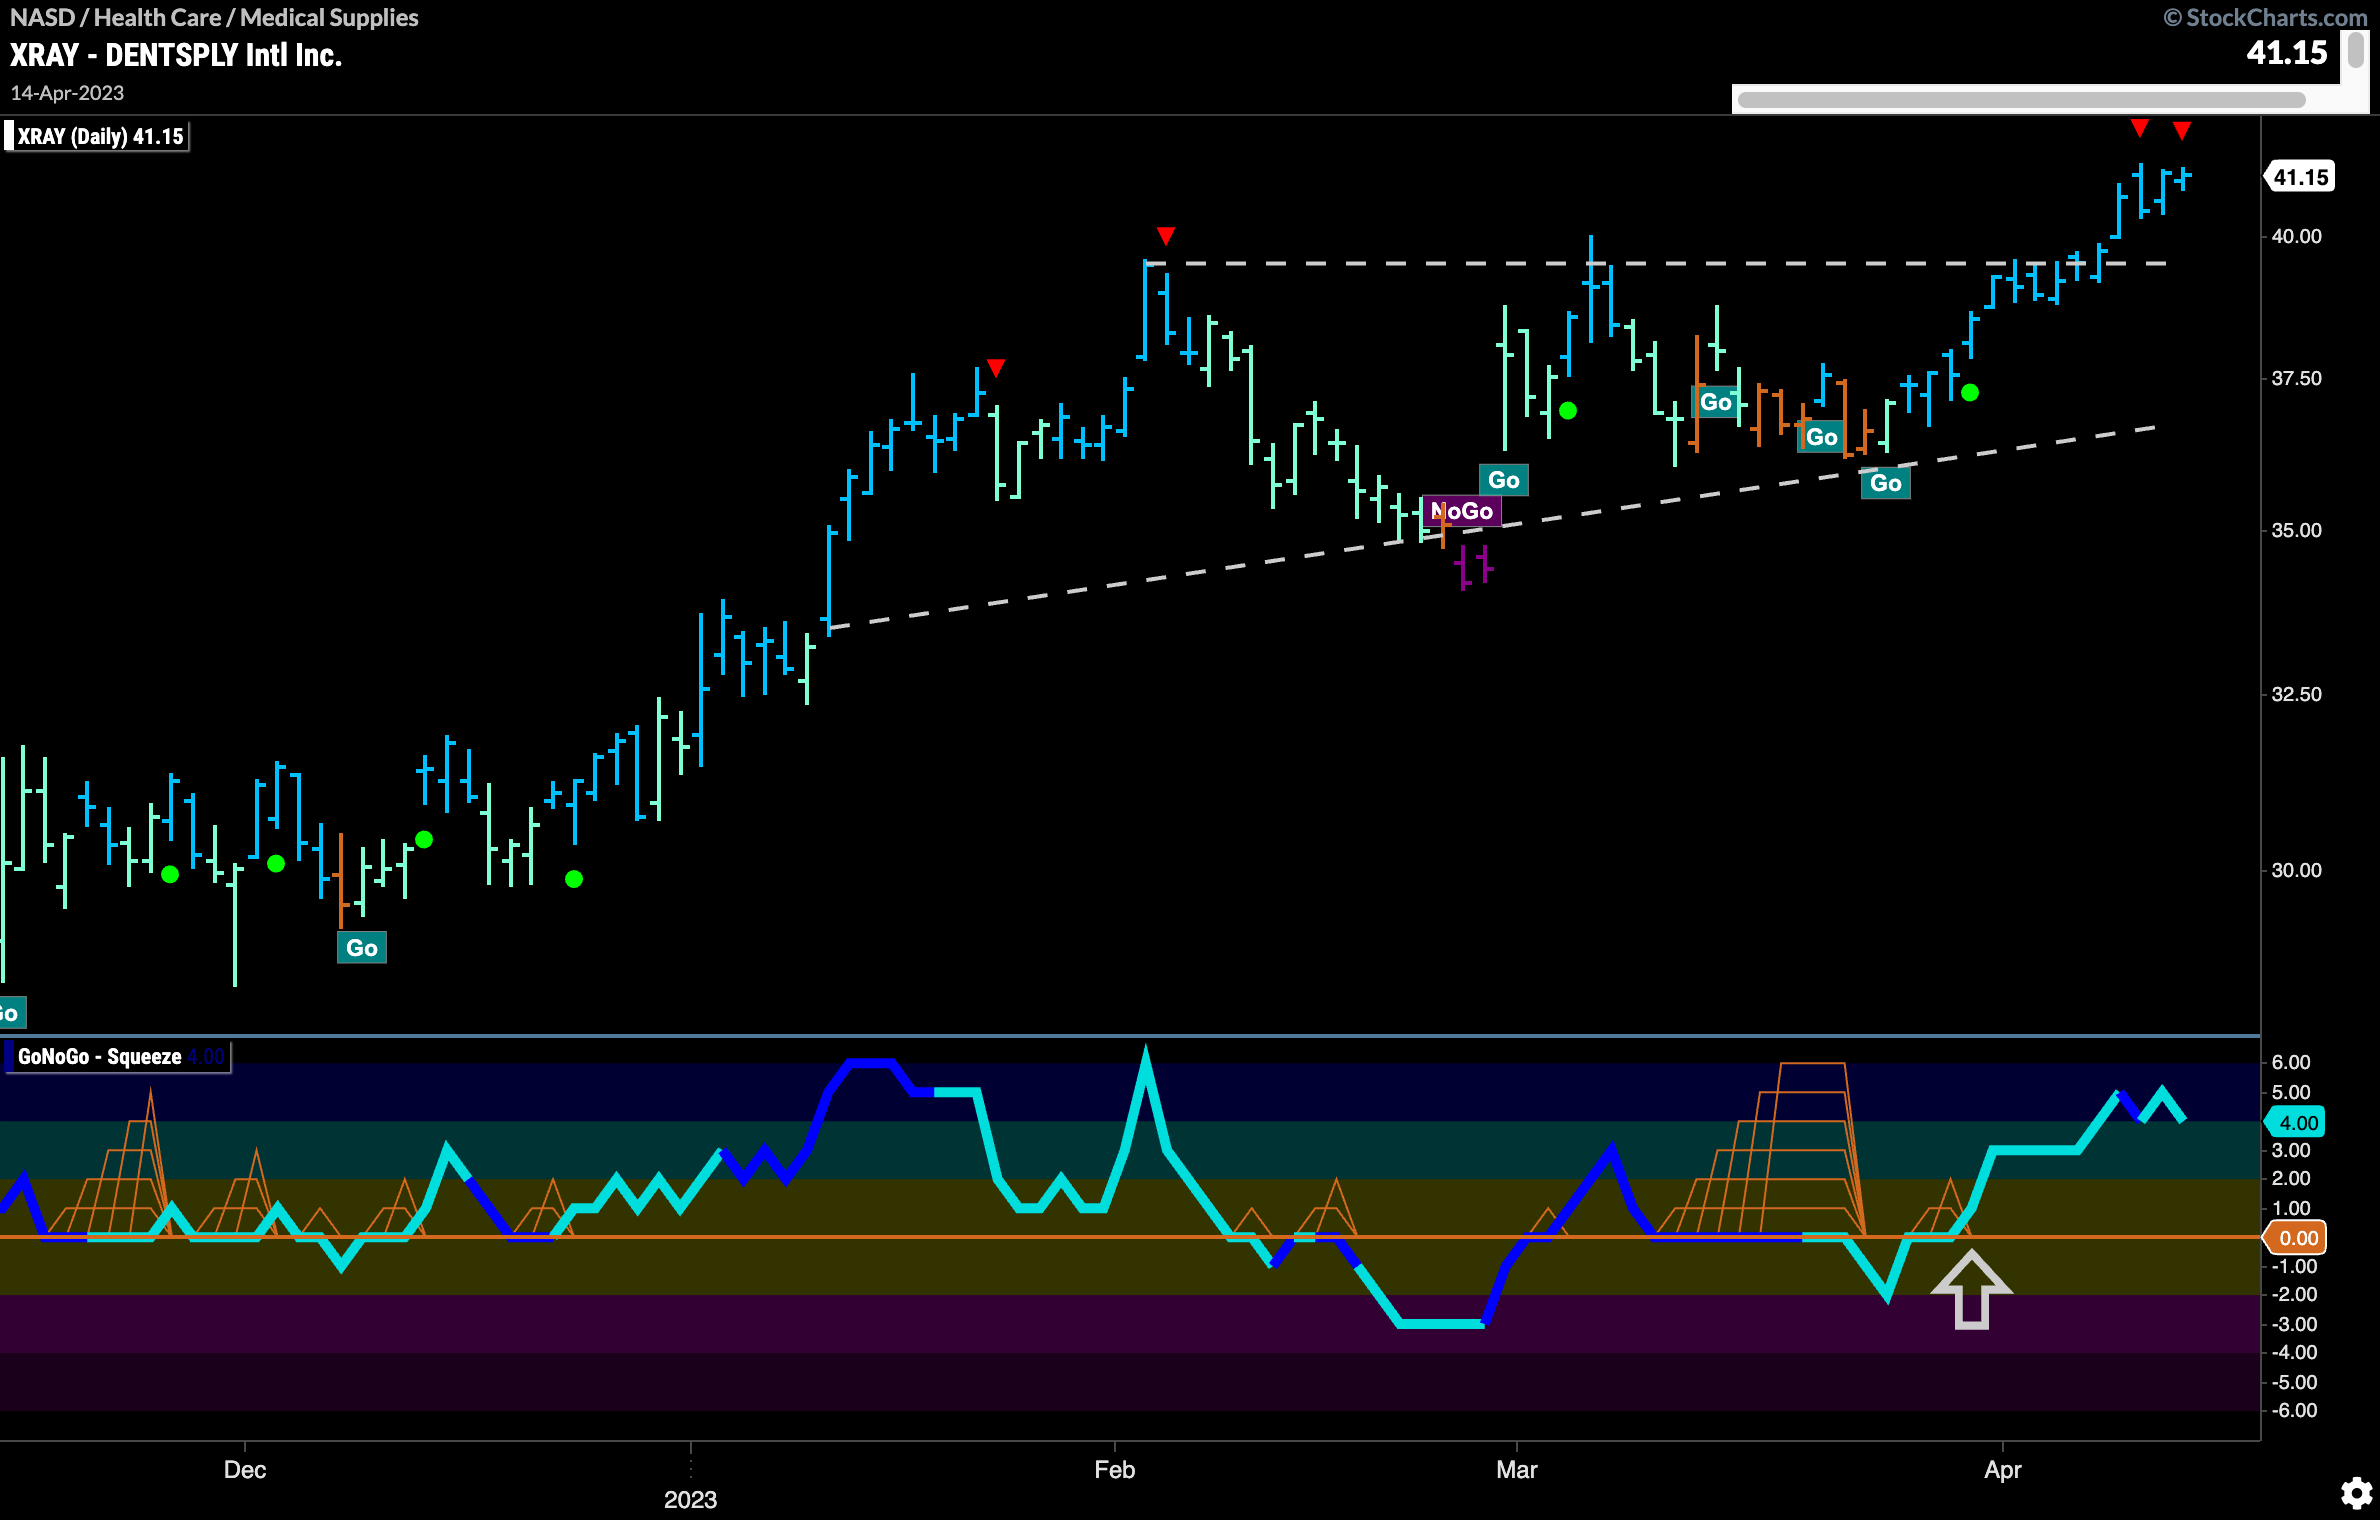The width and height of the screenshot is (2380, 1520).
Task: Click the Apr label on the time axis
Action: 2002,1470
